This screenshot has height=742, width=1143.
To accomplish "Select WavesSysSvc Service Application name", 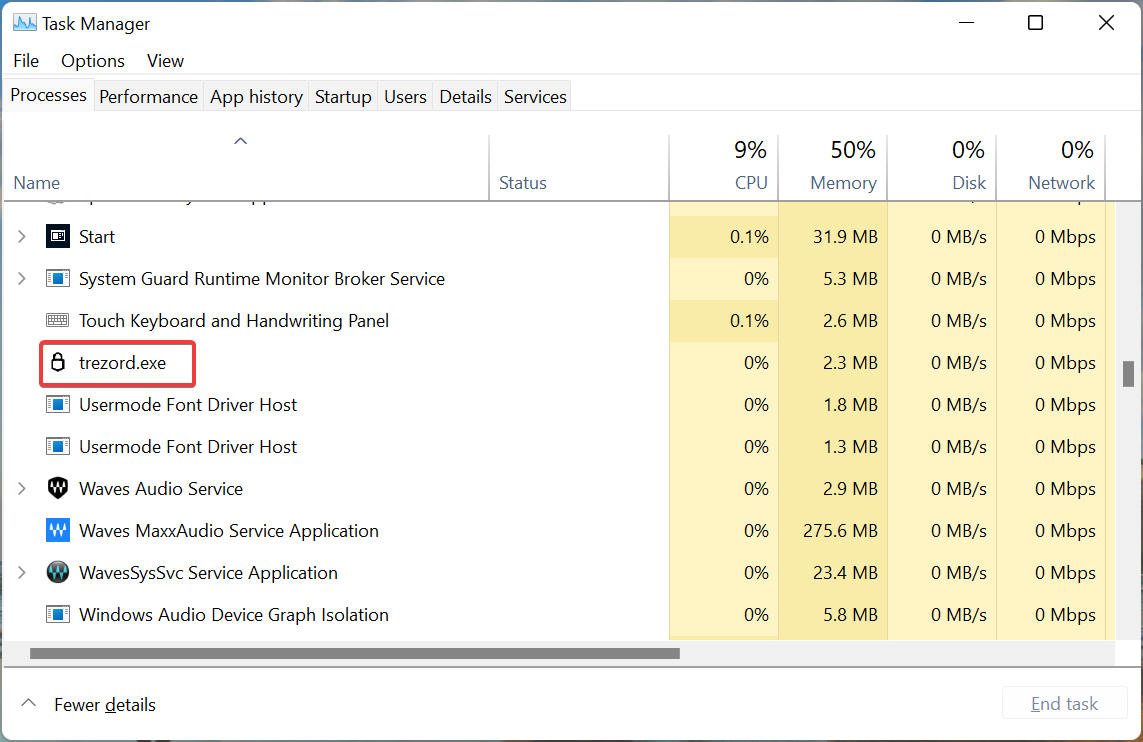I will click(x=208, y=572).
